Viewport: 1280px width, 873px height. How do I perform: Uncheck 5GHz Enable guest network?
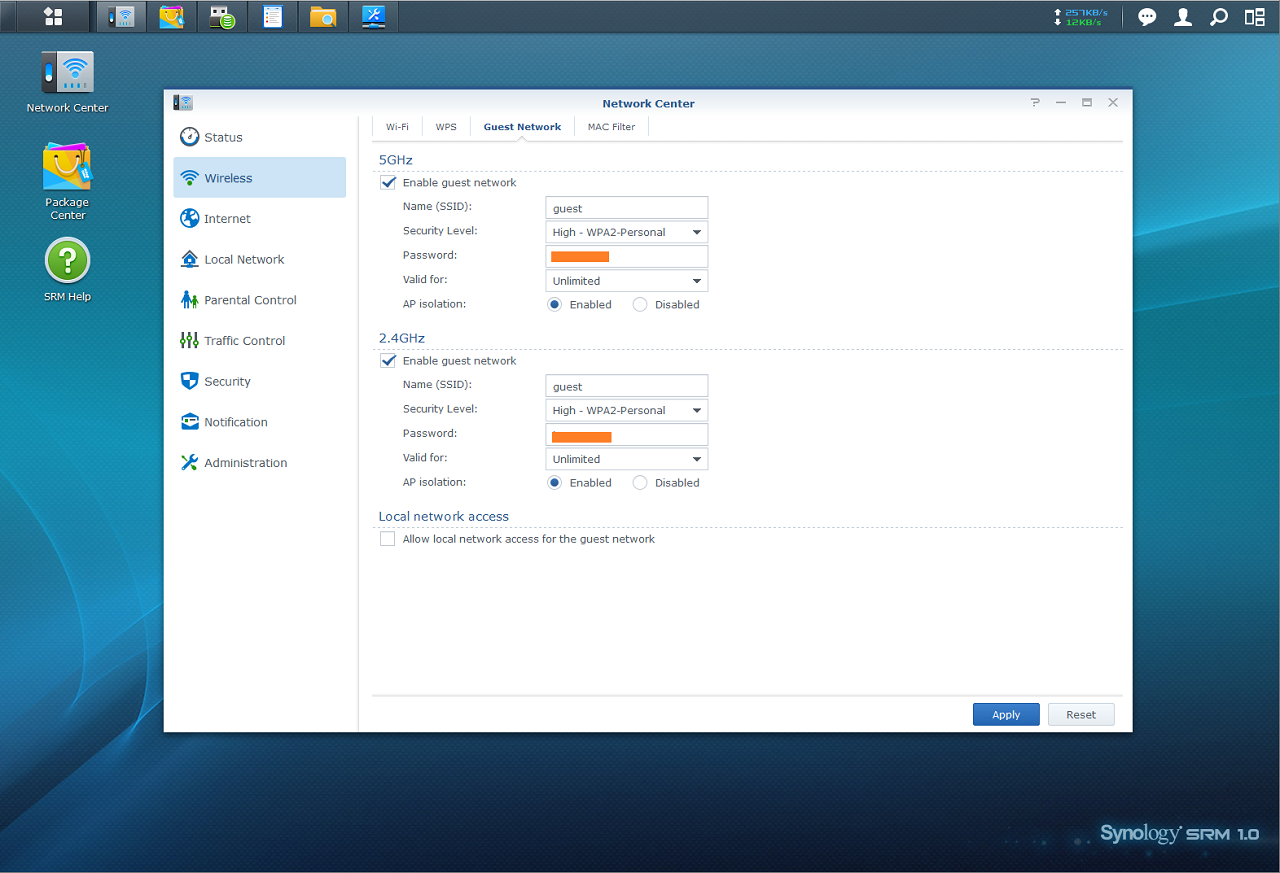coord(388,183)
